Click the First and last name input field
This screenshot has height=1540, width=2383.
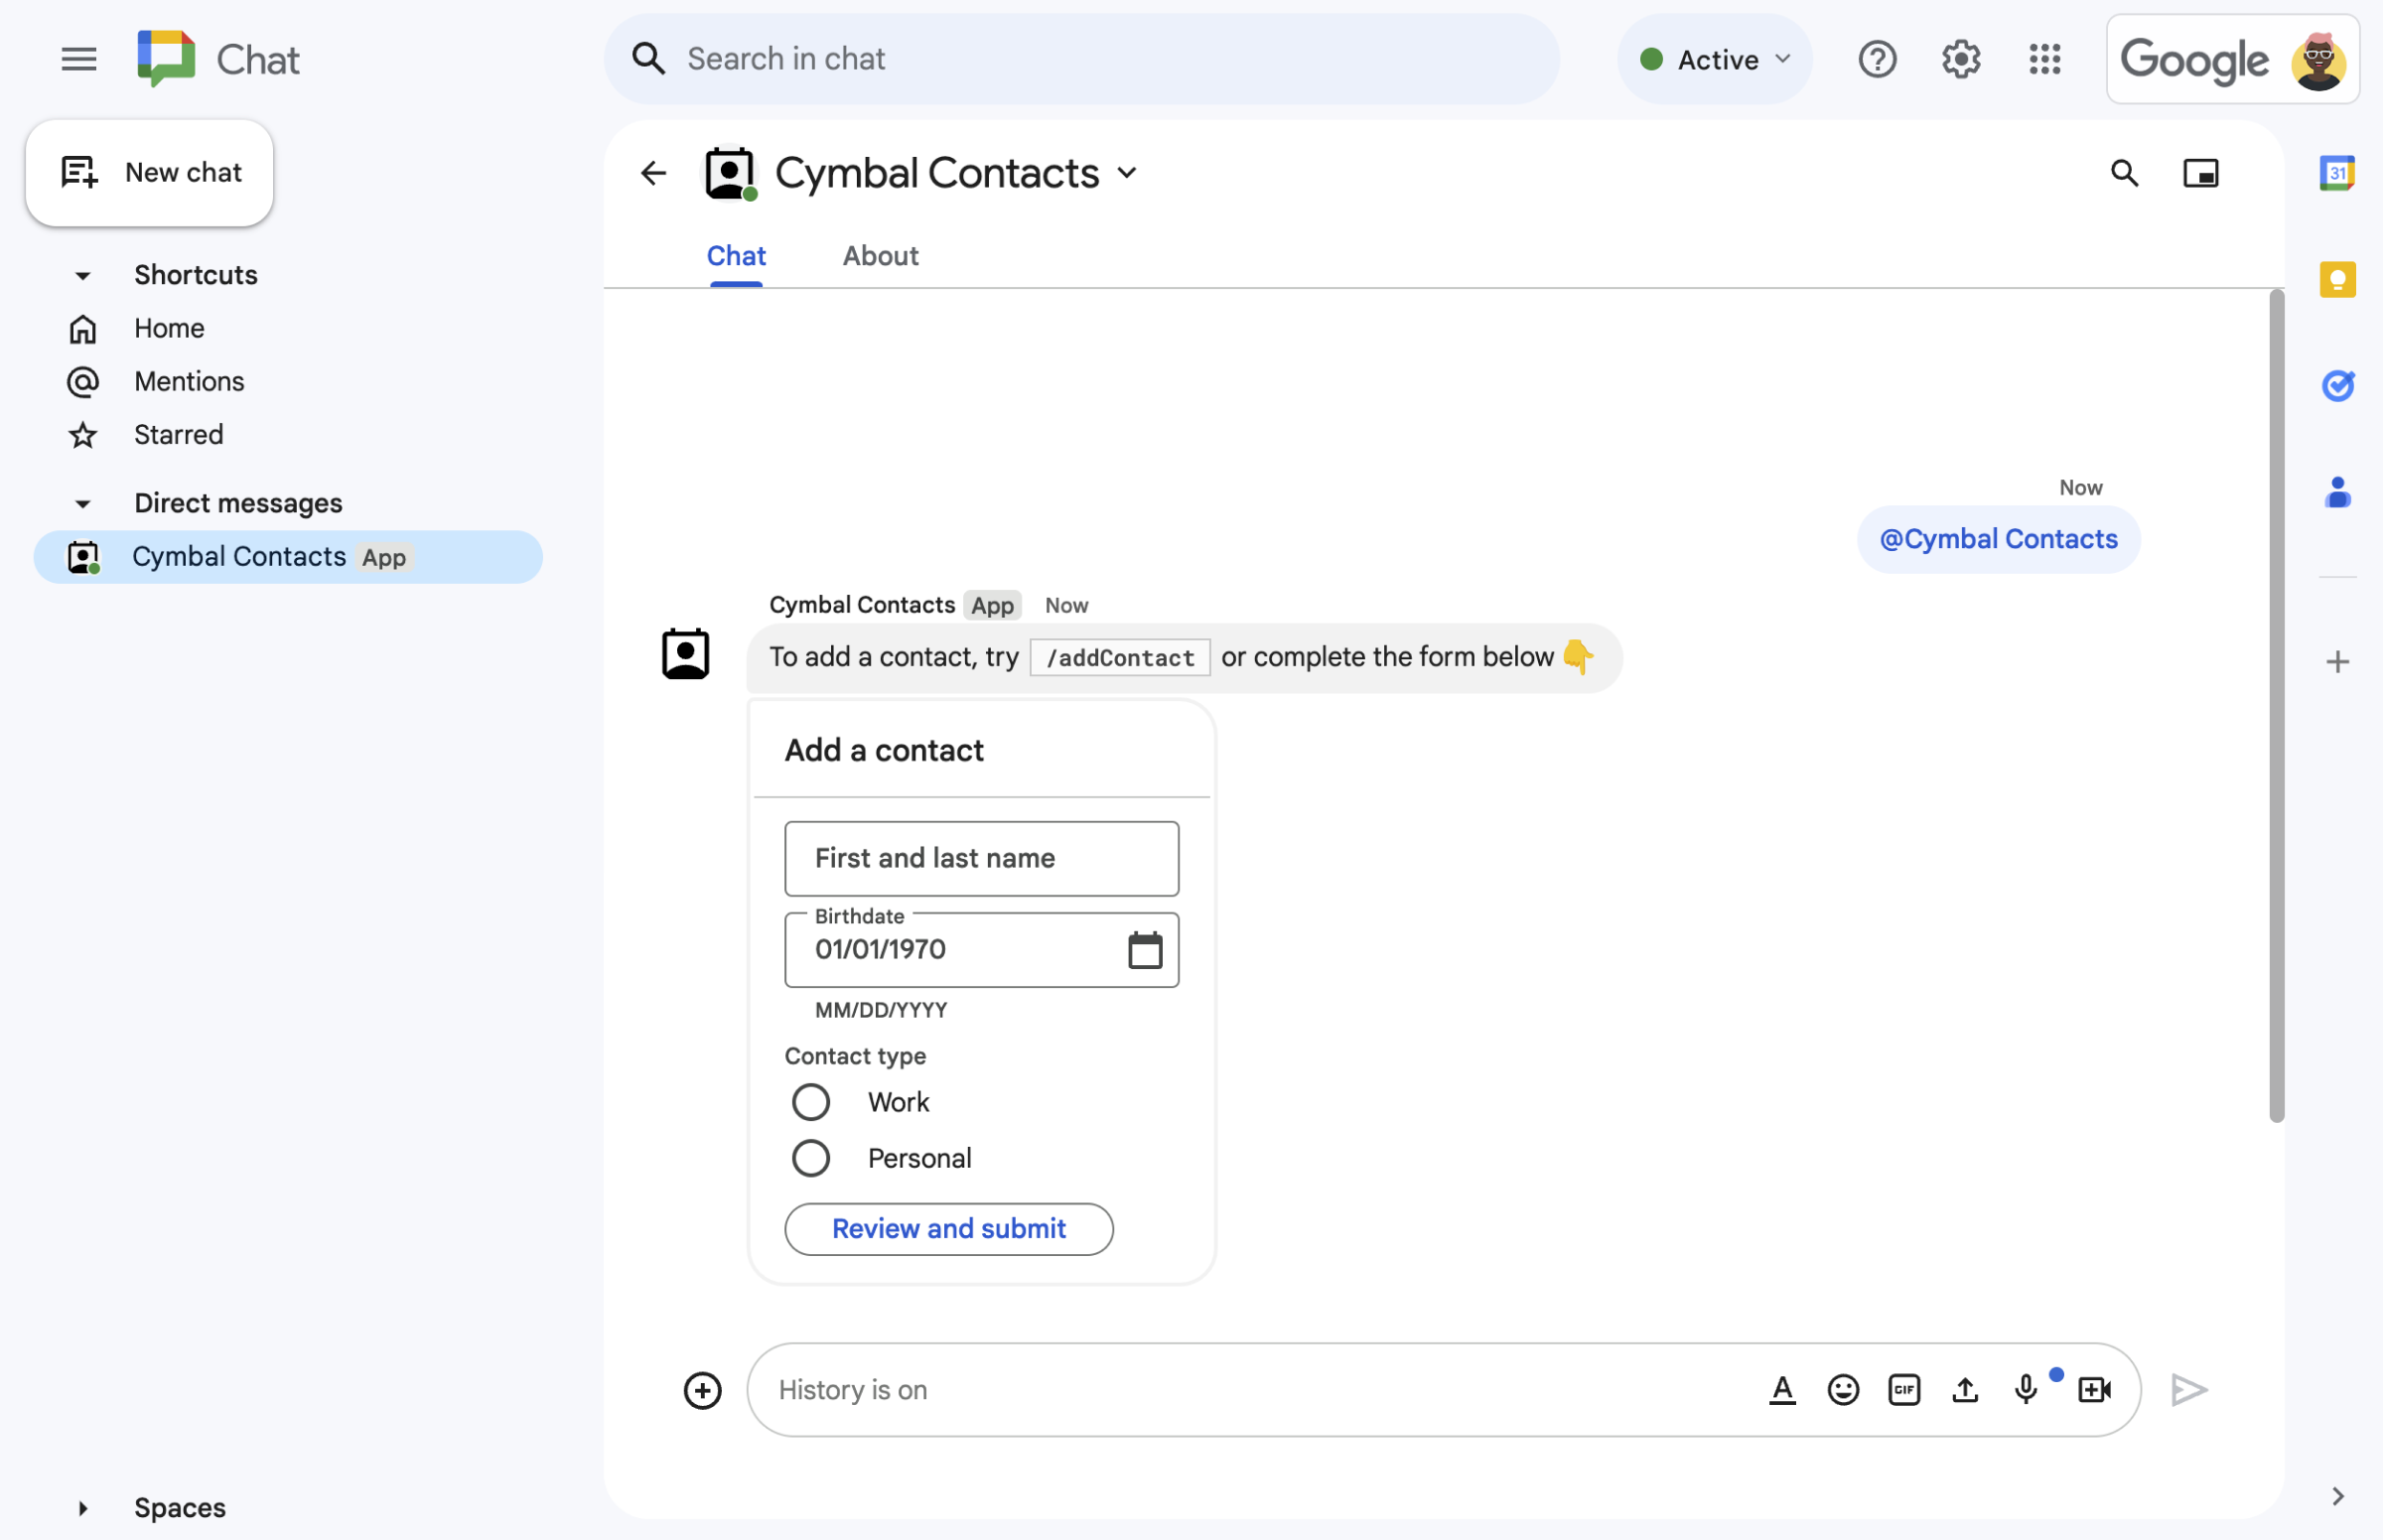pyautogui.click(x=981, y=856)
